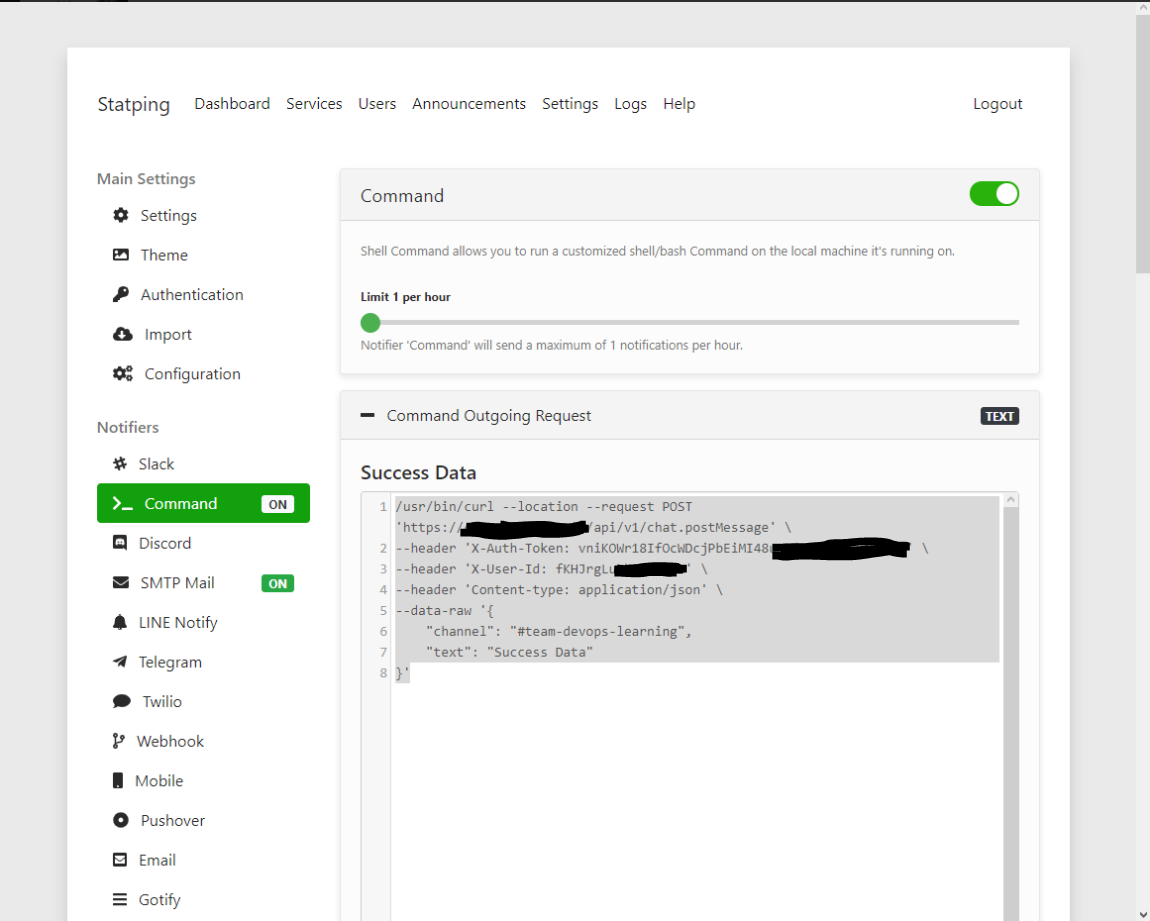Image resolution: width=1150 pixels, height=921 pixels.
Task: Navigate to the Dashboard page
Action: click(x=232, y=103)
